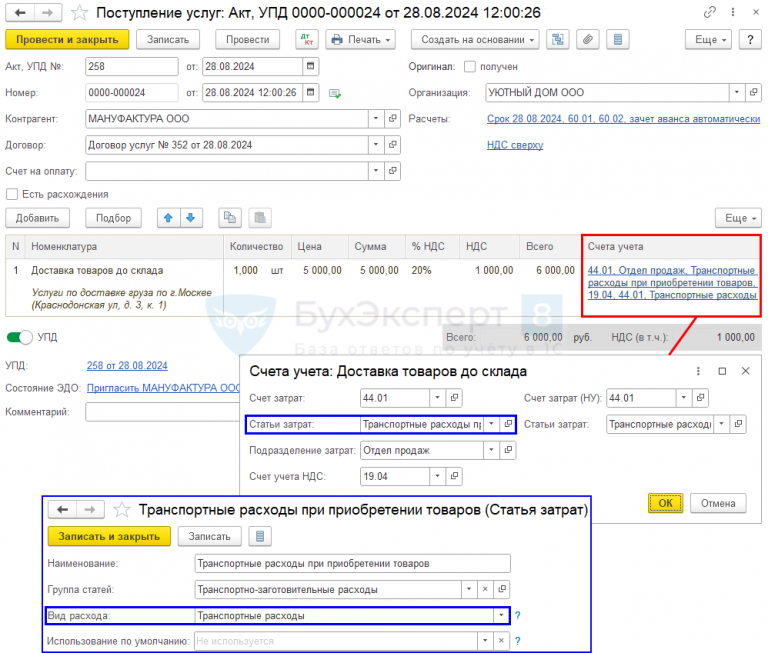The width and height of the screenshot is (768, 653).
Task: Favorite Статья затрат form with star icon
Action: [122, 510]
